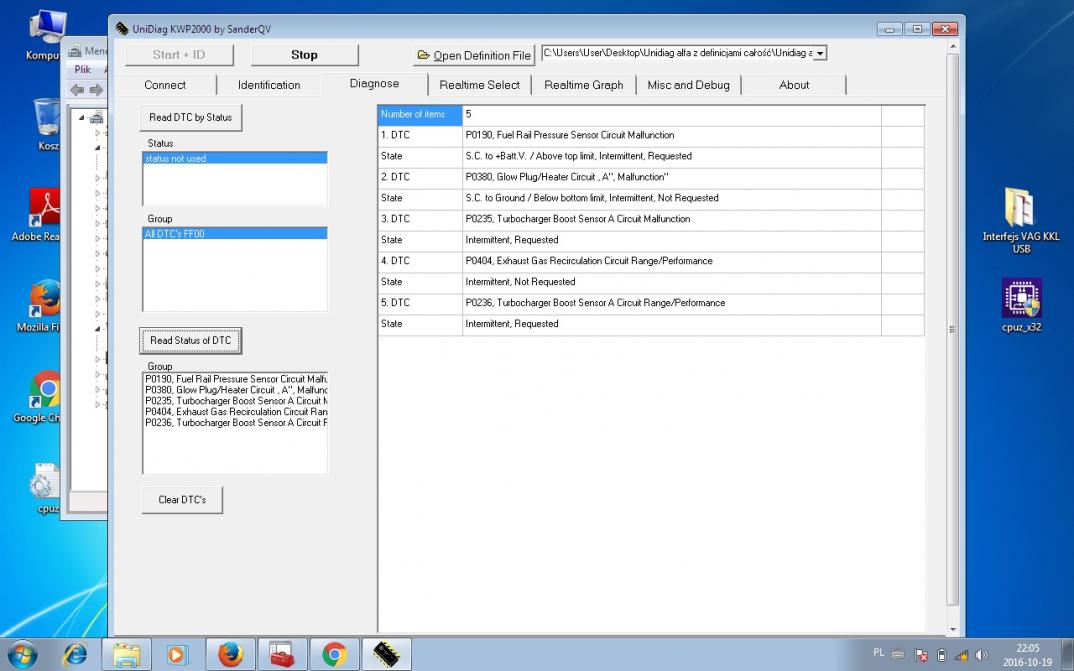The width and height of the screenshot is (1074, 671).
Task: Click Read DTC by Status button
Action: tap(190, 117)
